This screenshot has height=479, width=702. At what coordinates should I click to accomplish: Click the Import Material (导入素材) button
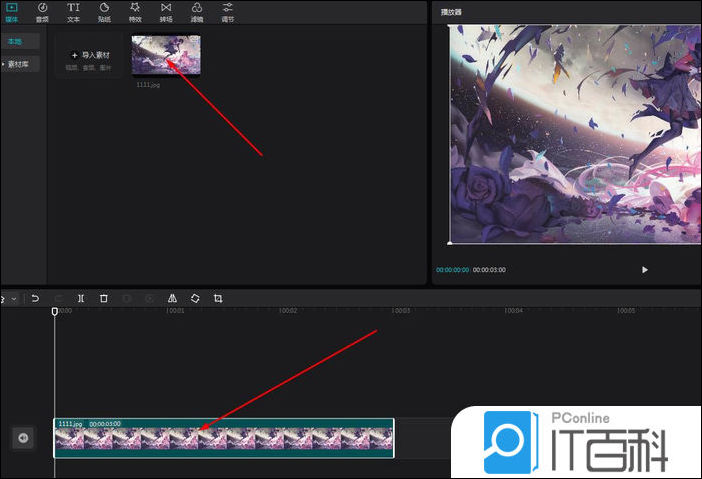(89, 56)
